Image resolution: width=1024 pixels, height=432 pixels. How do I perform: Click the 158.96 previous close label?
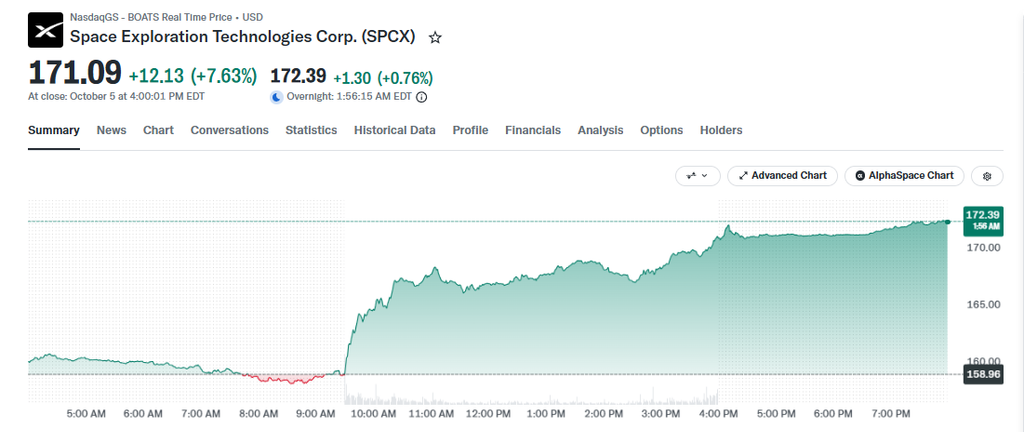[983, 375]
